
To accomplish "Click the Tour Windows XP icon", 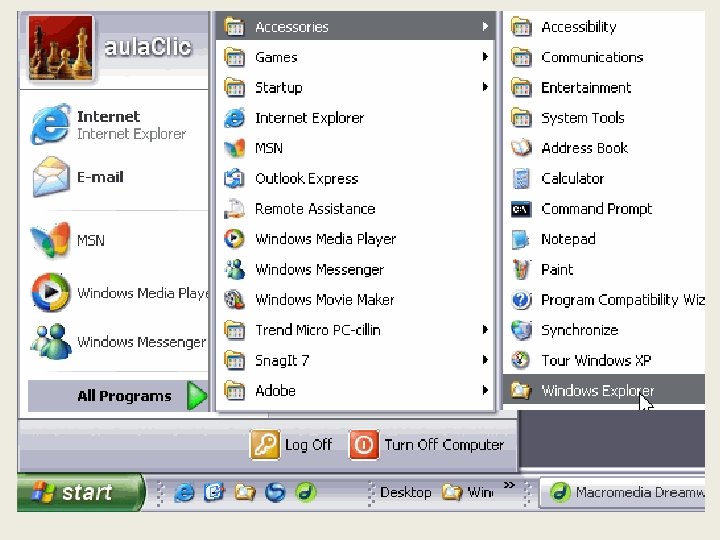I will (x=521, y=360).
